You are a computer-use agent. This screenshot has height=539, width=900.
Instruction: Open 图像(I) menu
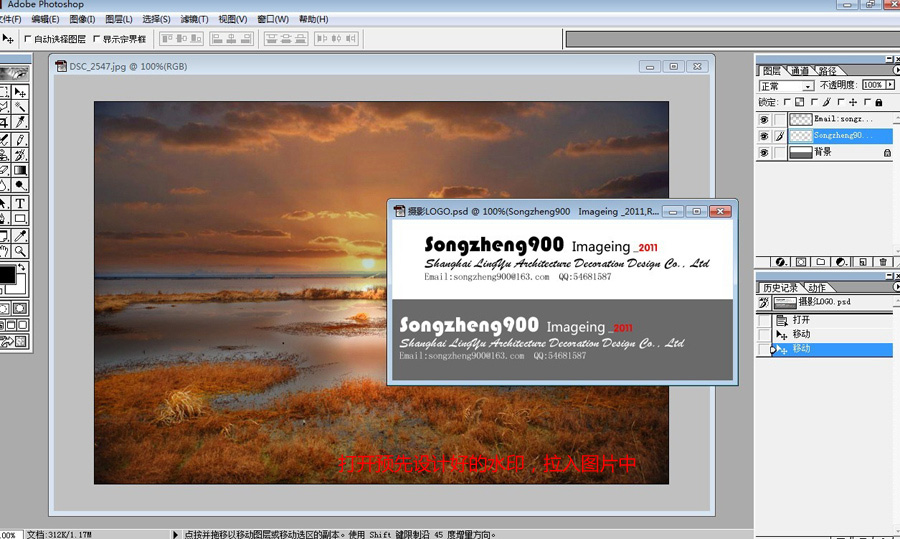click(x=82, y=19)
